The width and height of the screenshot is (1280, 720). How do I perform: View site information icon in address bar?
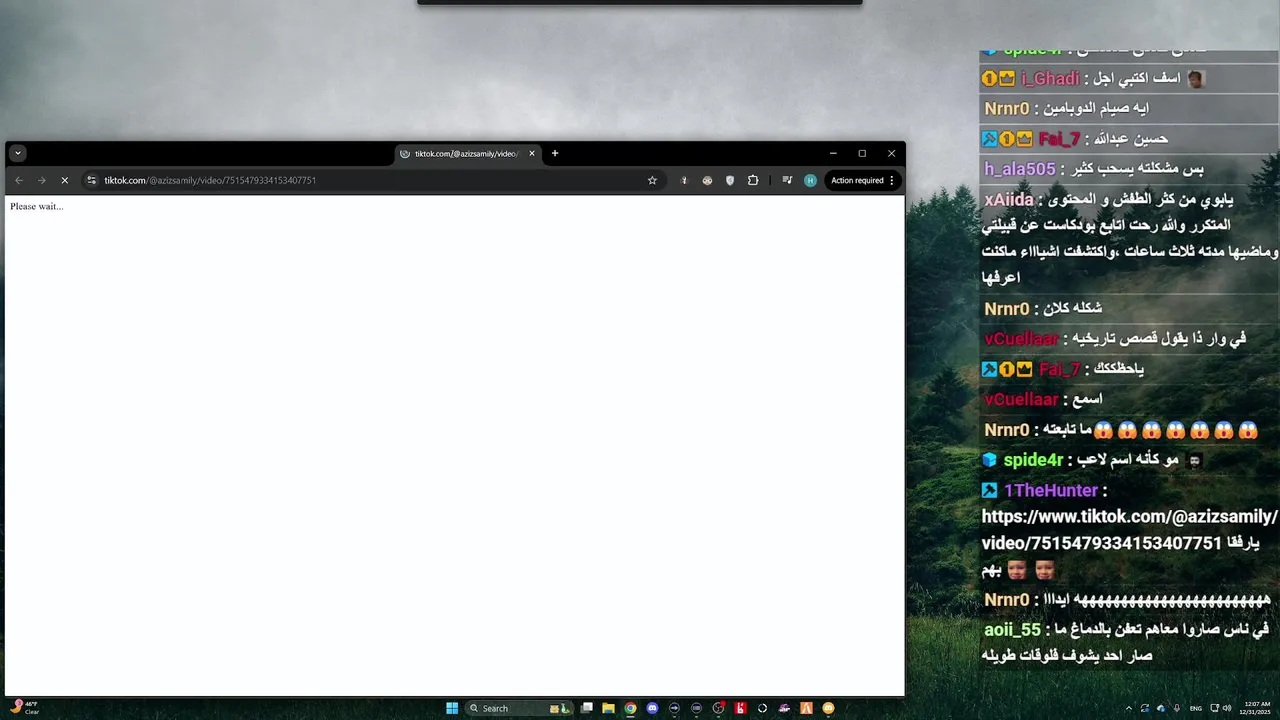91,180
